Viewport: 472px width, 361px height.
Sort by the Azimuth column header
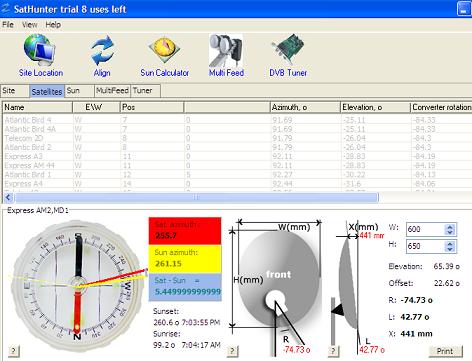(305, 107)
